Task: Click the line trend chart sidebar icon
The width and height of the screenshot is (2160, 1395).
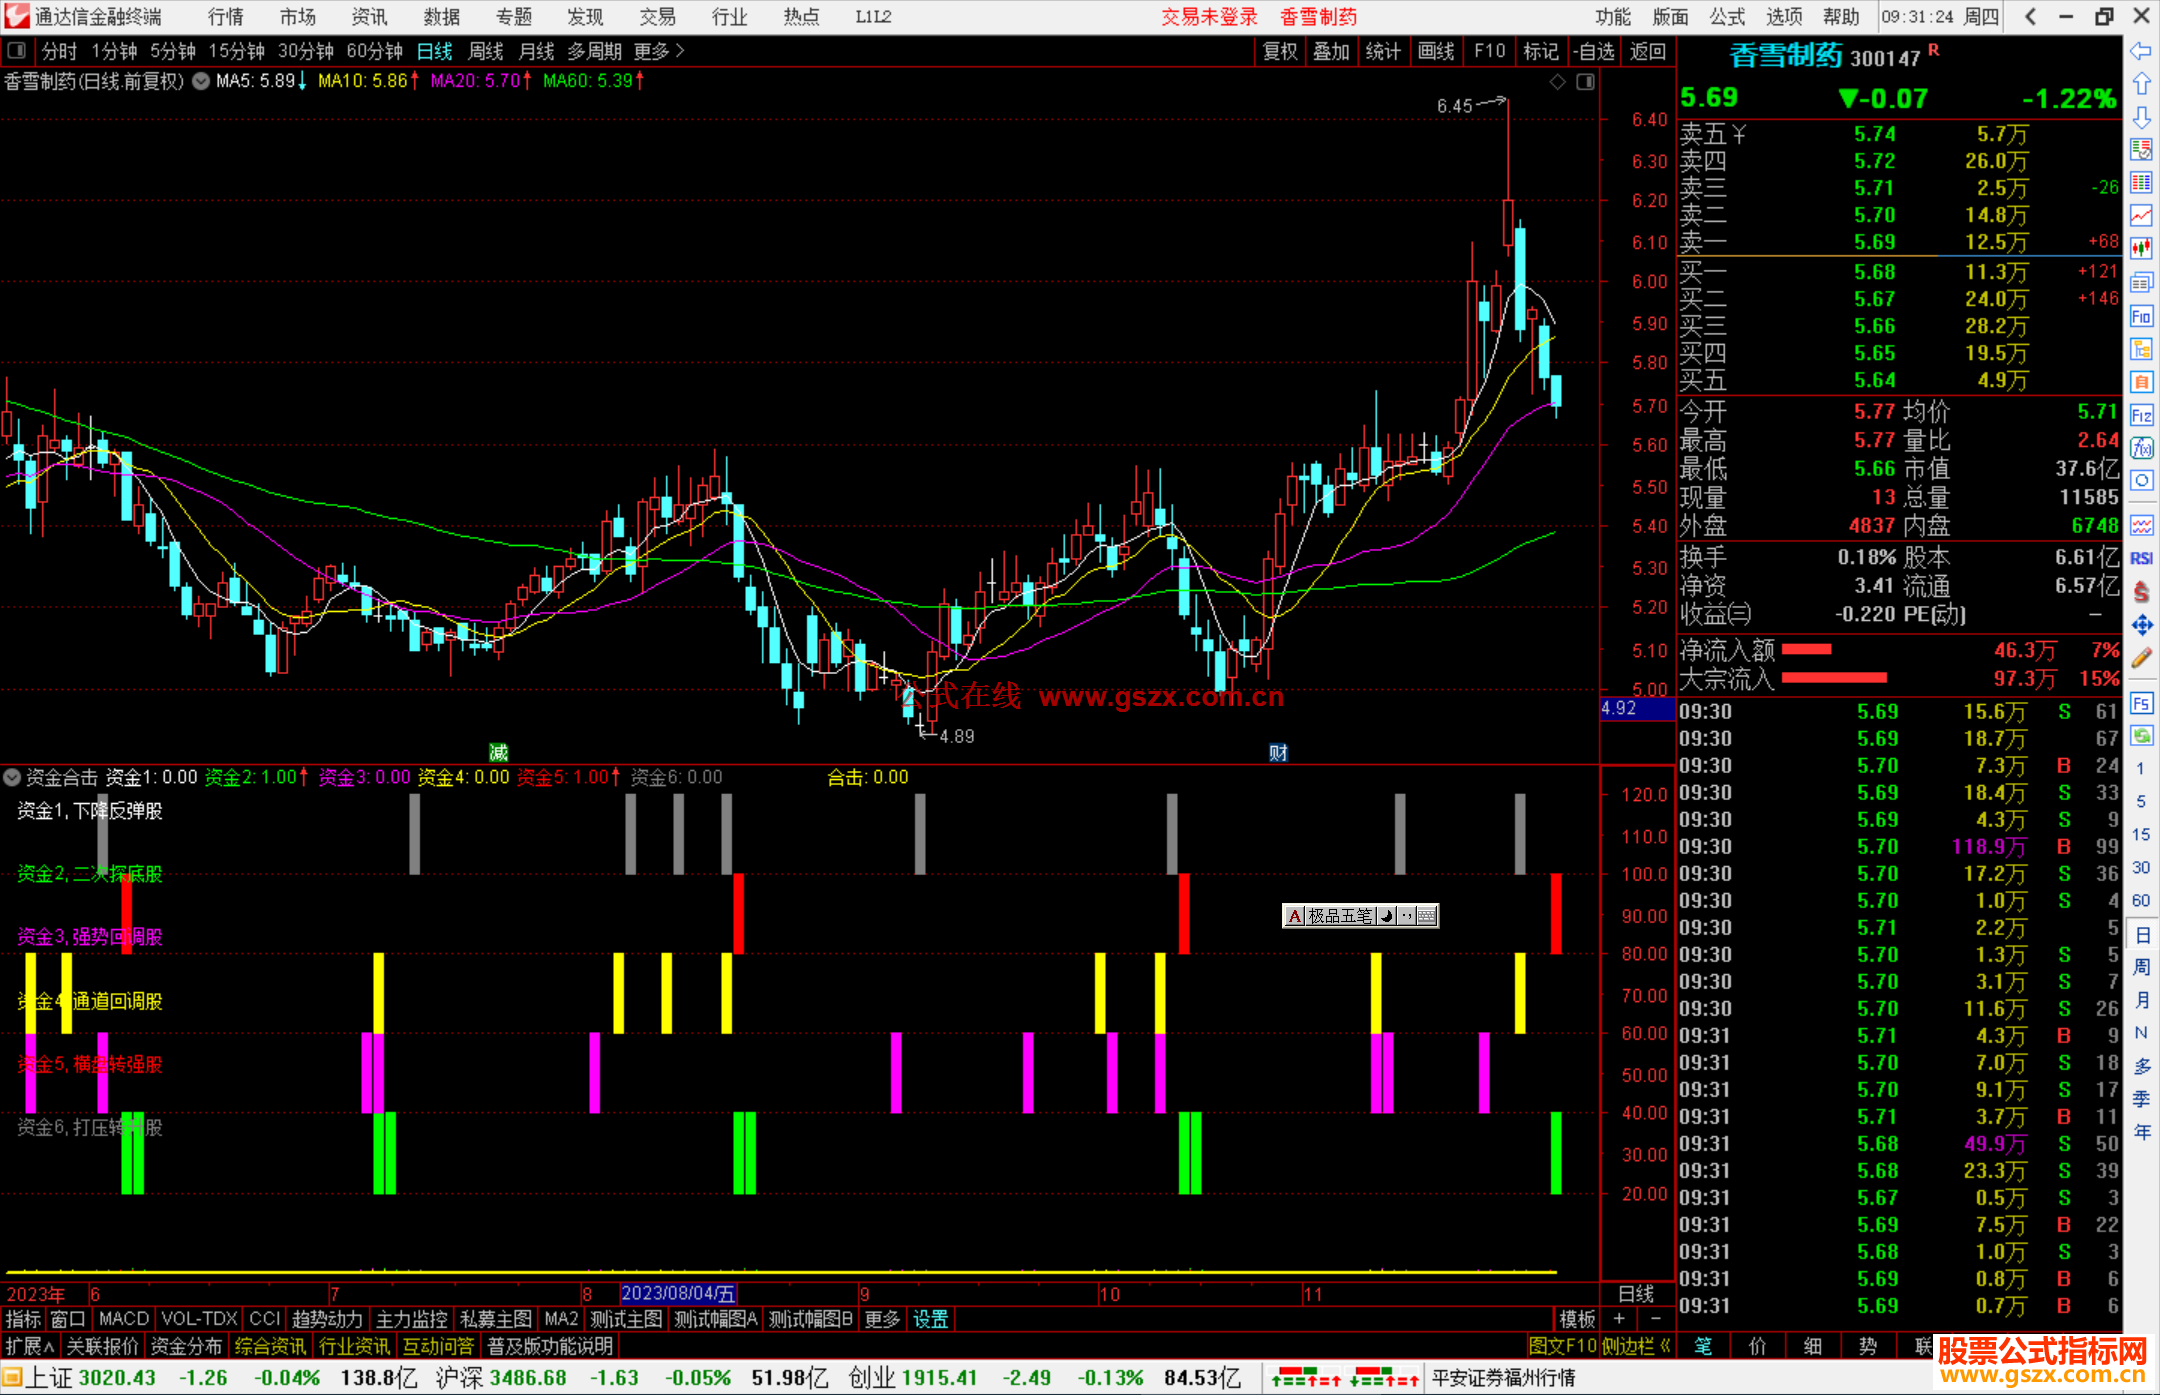Action: coord(2141,215)
